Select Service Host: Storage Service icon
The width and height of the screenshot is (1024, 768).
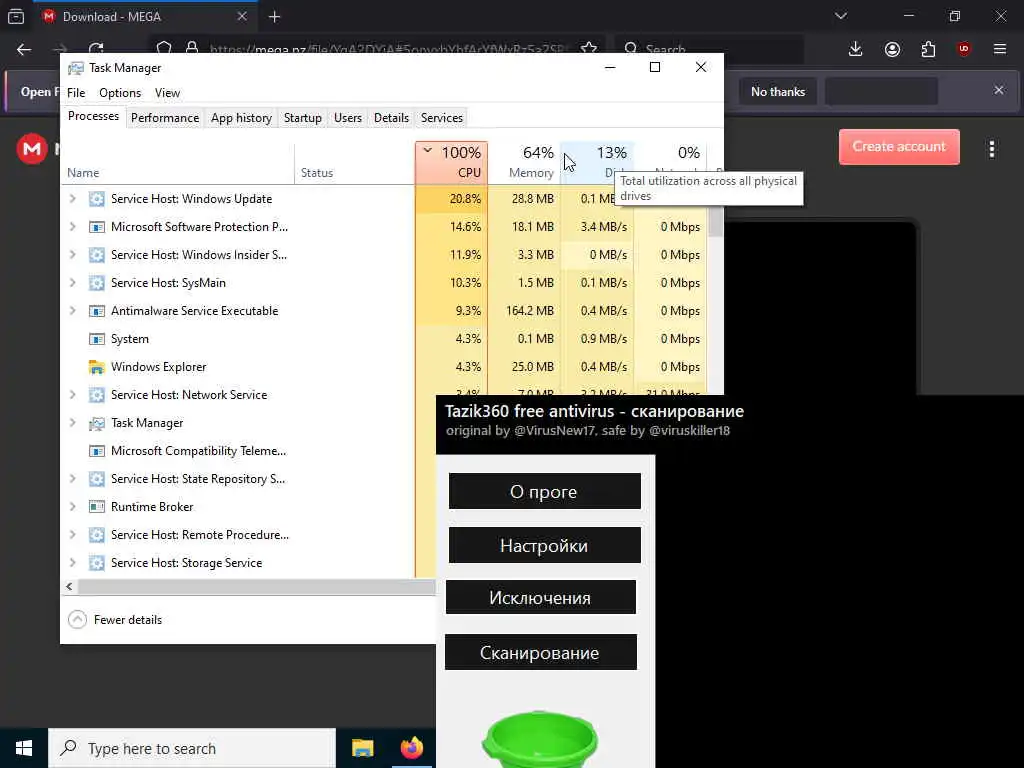click(97, 563)
